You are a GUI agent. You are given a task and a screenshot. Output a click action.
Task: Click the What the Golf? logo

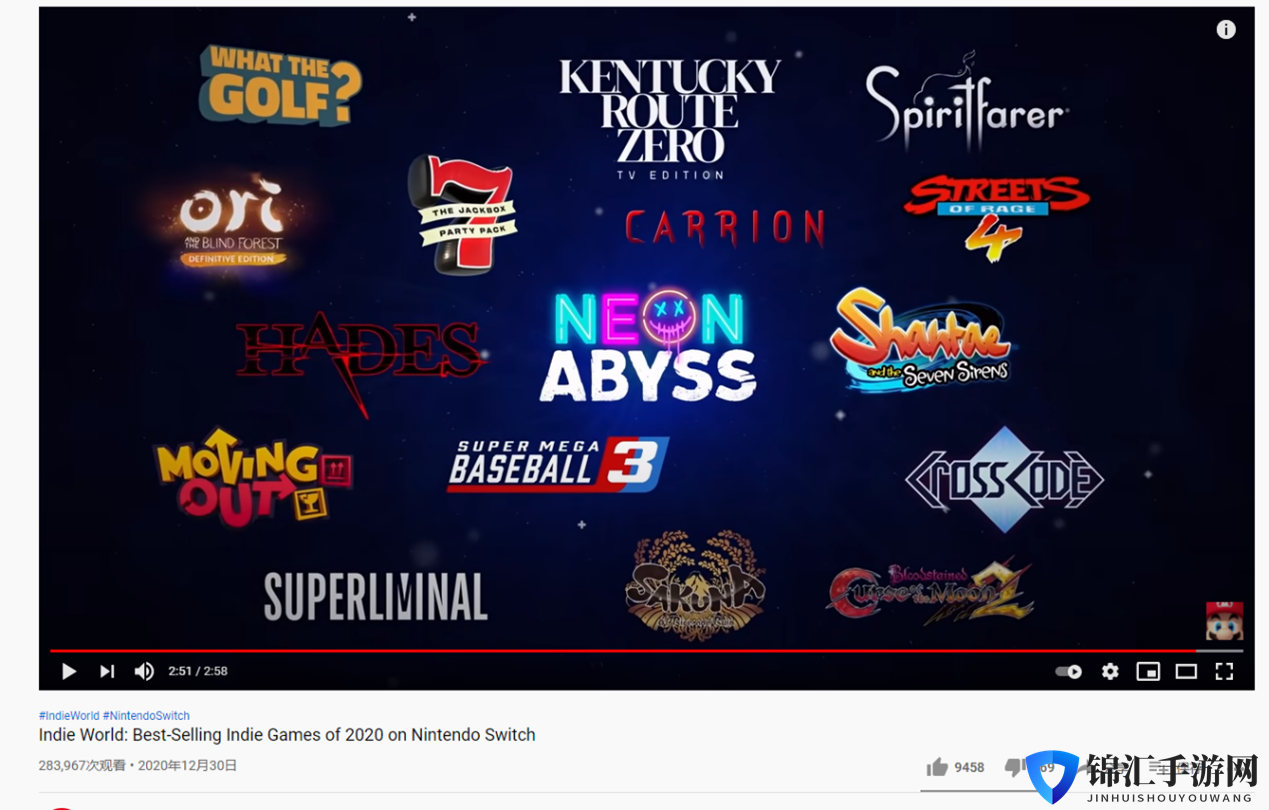click(x=280, y=84)
